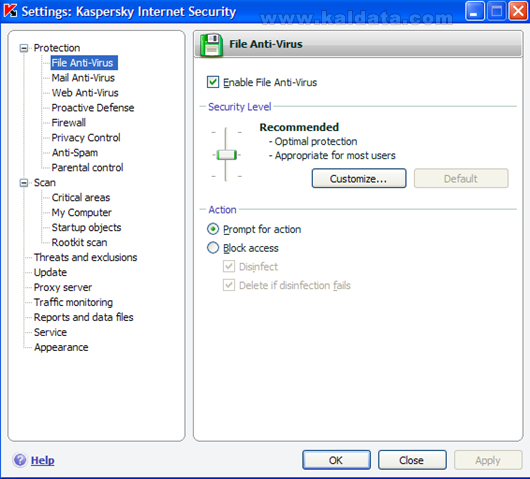
Task: Click the green floppy File Anti-Virus icon
Action: click(x=211, y=45)
